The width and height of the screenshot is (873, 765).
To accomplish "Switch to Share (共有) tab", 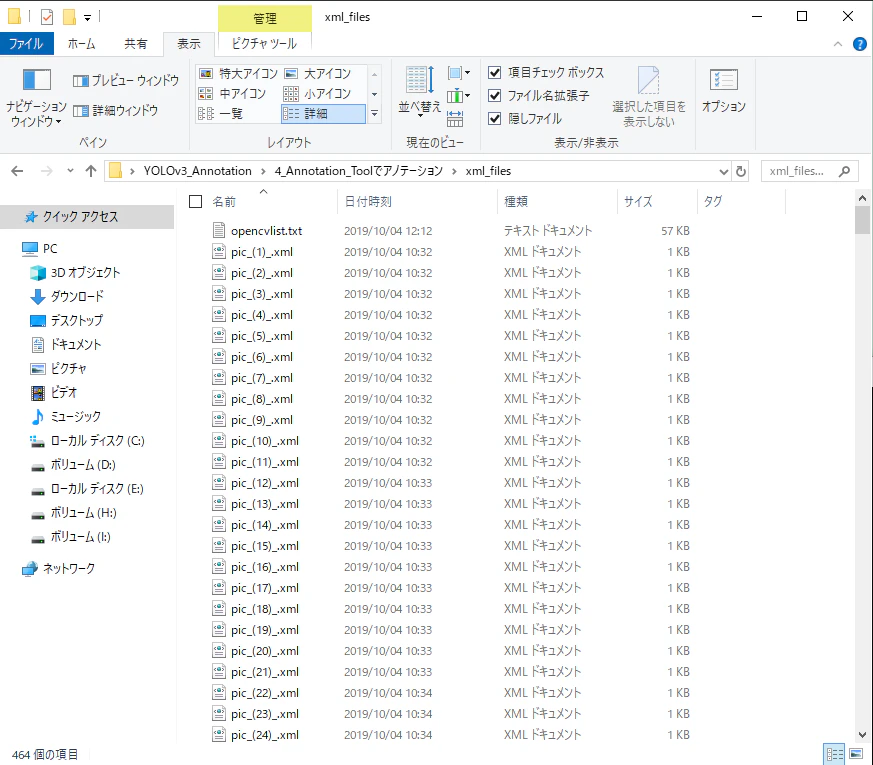I will [136, 43].
